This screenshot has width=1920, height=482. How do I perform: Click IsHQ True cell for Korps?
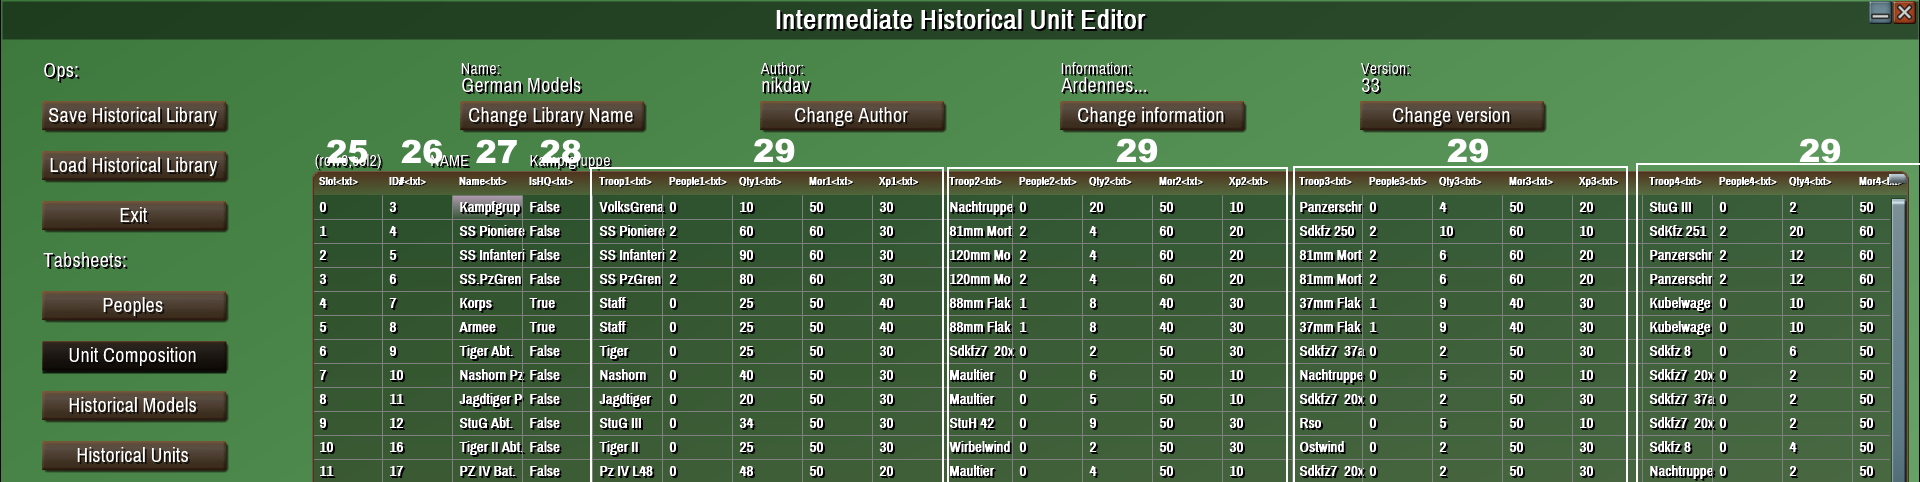coord(543,303)
